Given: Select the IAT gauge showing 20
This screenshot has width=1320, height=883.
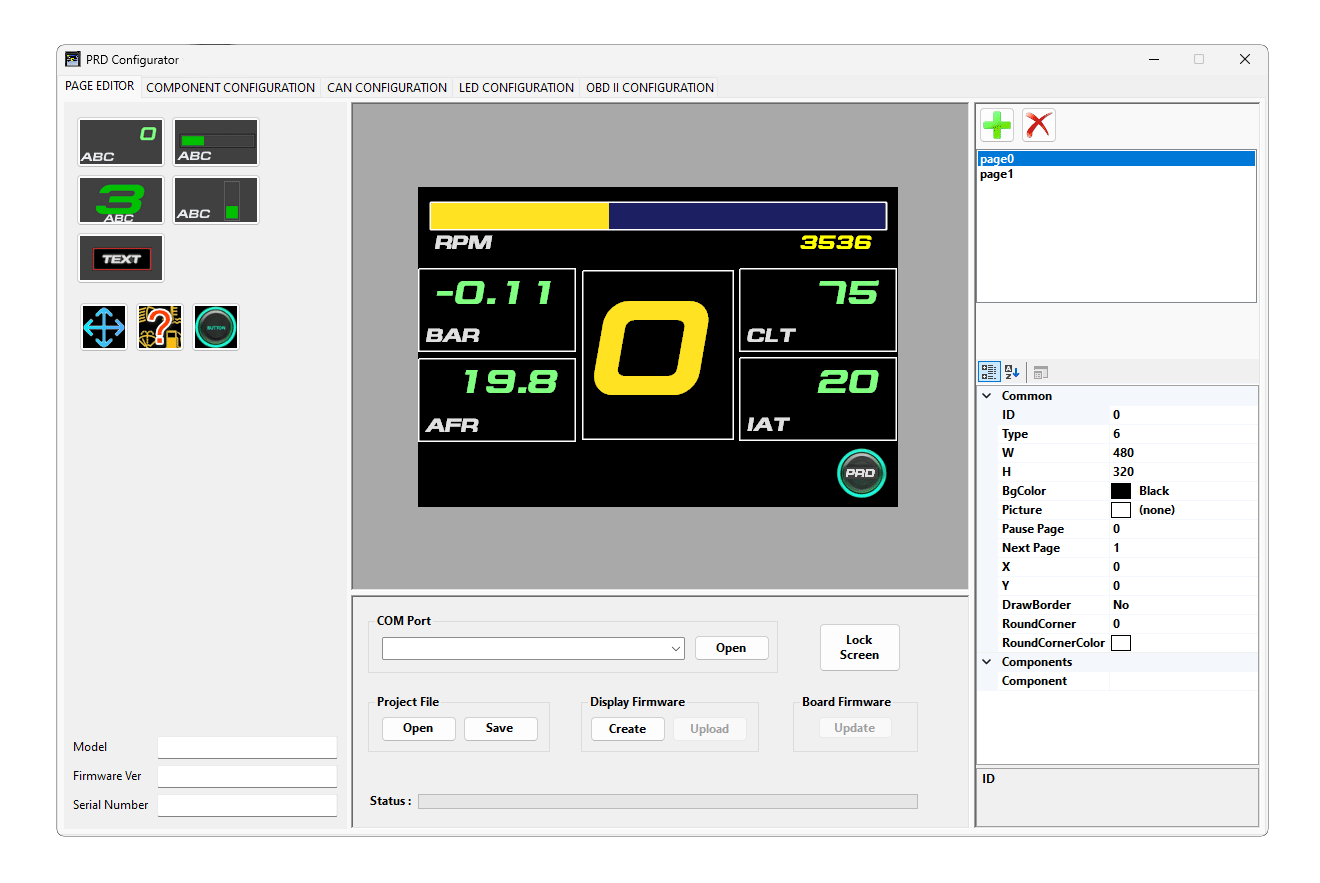Looking at the screenshot, I should 818,399.
